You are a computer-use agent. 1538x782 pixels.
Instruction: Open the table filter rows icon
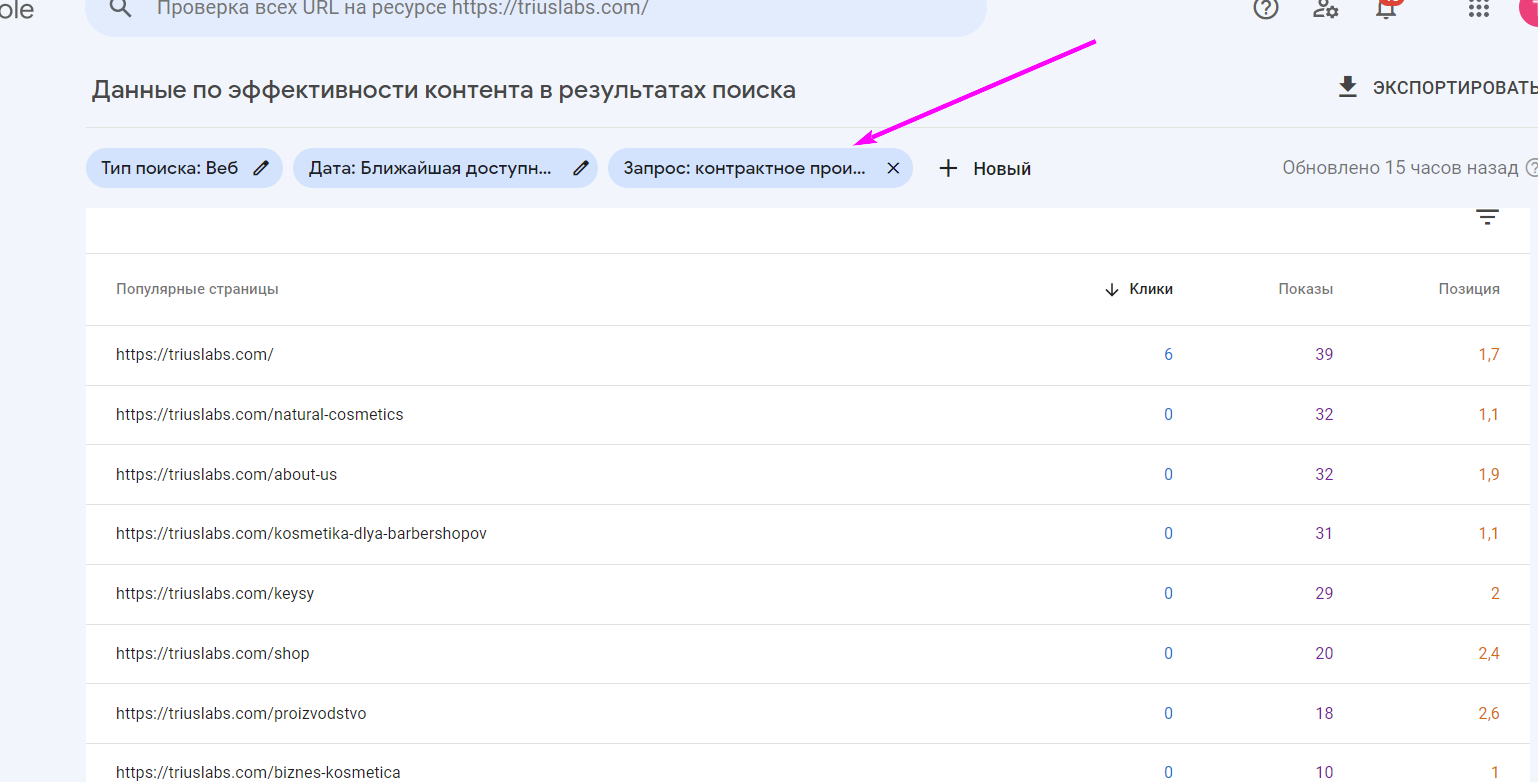[x=1487, y=217]
